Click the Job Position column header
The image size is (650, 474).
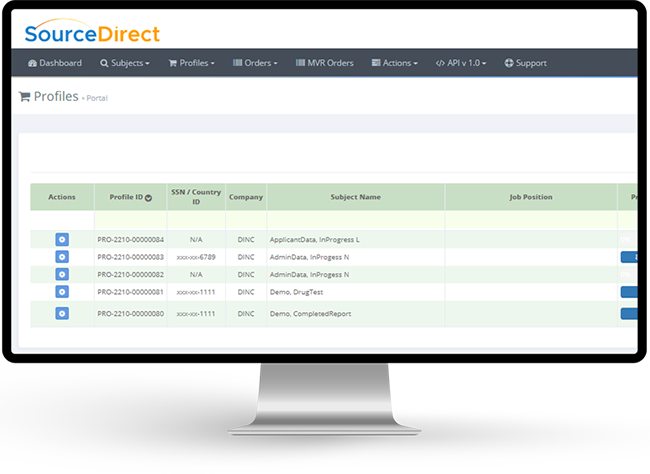click(531, 197)
